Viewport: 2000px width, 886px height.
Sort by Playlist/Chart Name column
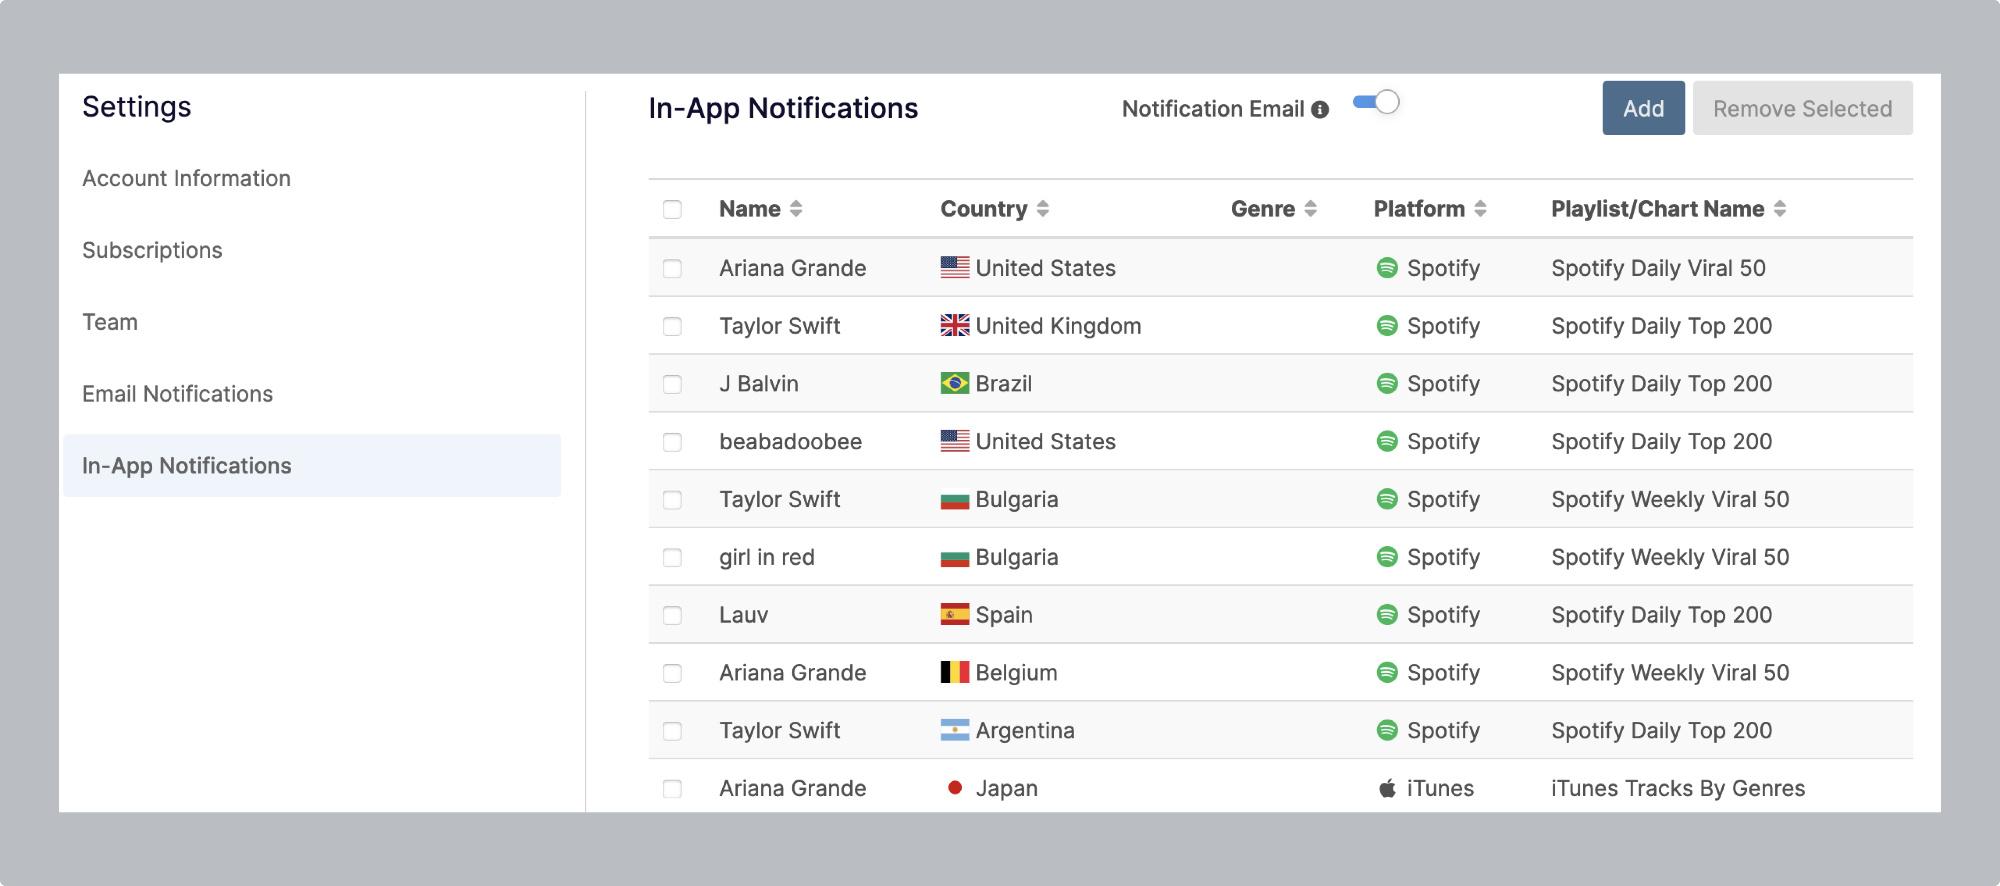[1780, 209]
